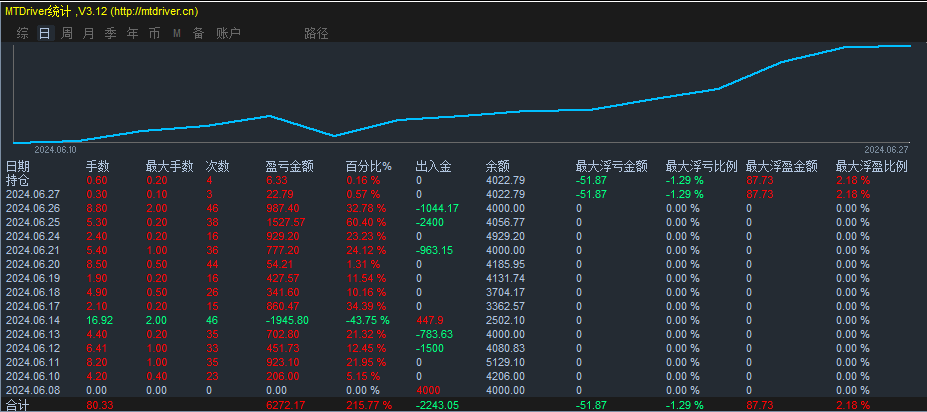Click the total profit 6272.17
This screenshot has width=927, height=412.
coord(286,405)
